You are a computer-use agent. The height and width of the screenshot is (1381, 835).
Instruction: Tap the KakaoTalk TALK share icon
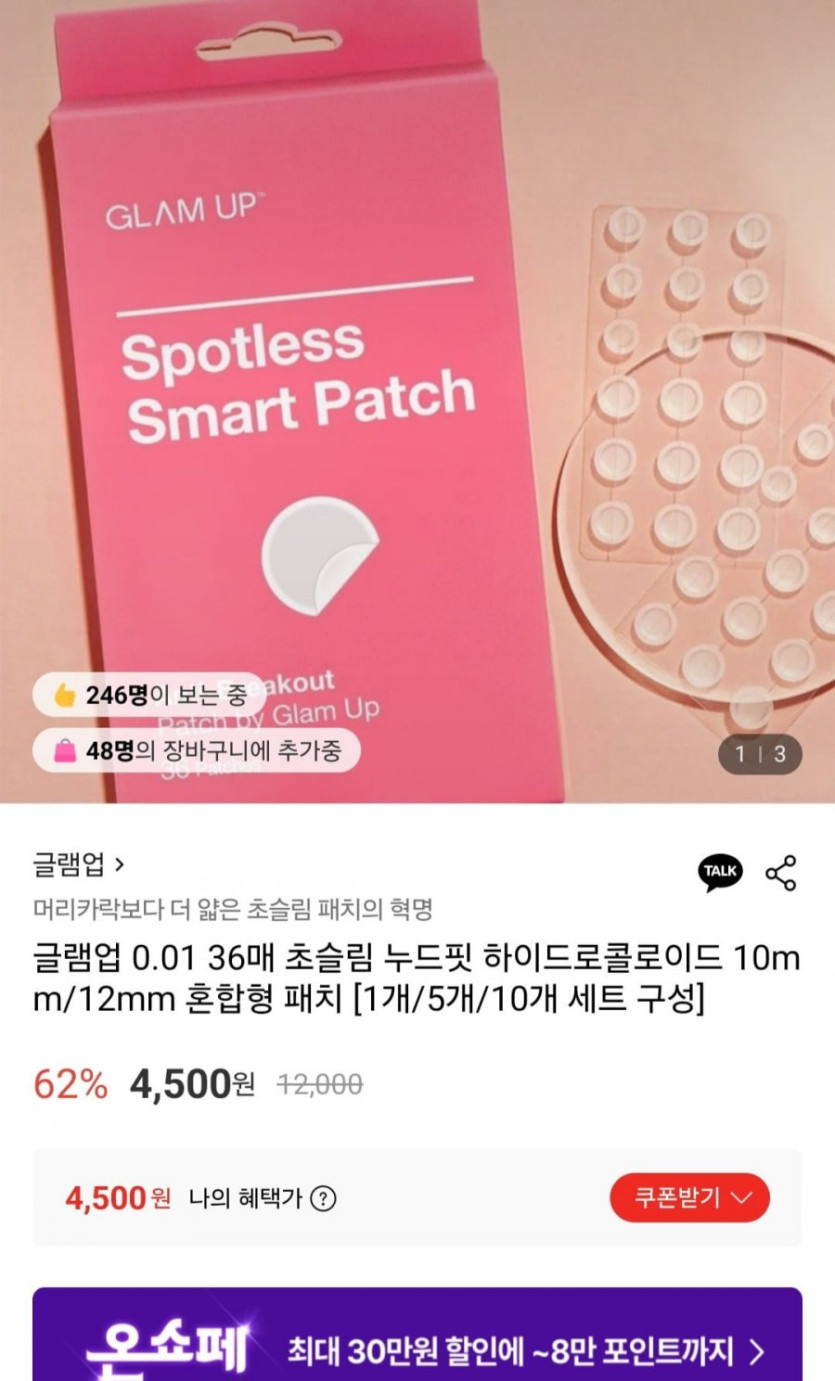point(720,872)
